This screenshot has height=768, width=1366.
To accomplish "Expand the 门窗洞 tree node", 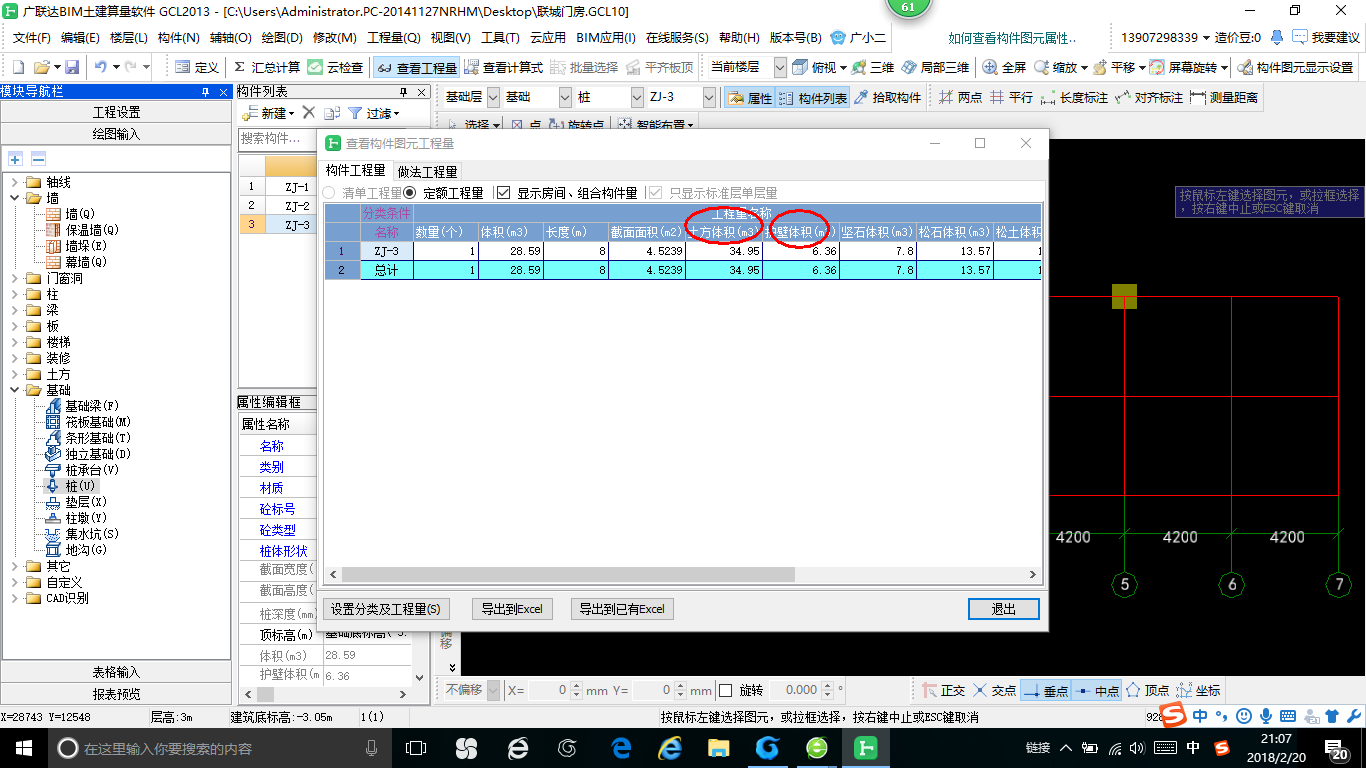I will tap(15, 278).
